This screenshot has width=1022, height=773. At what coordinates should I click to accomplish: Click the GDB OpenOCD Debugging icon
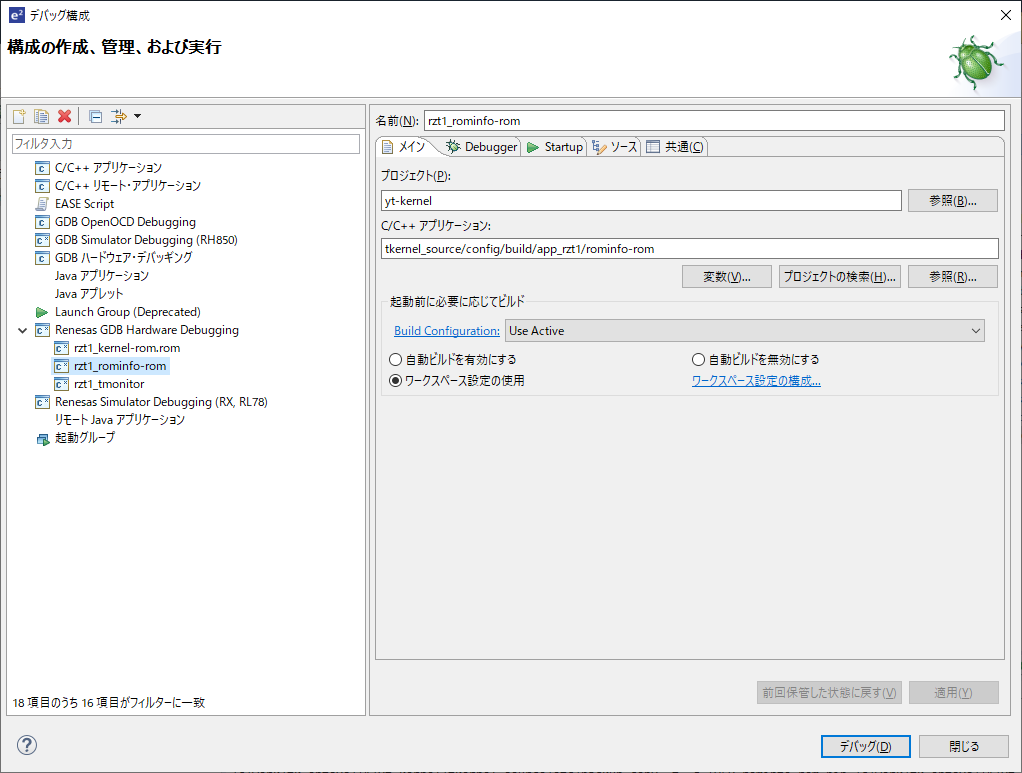coord(42,222)
